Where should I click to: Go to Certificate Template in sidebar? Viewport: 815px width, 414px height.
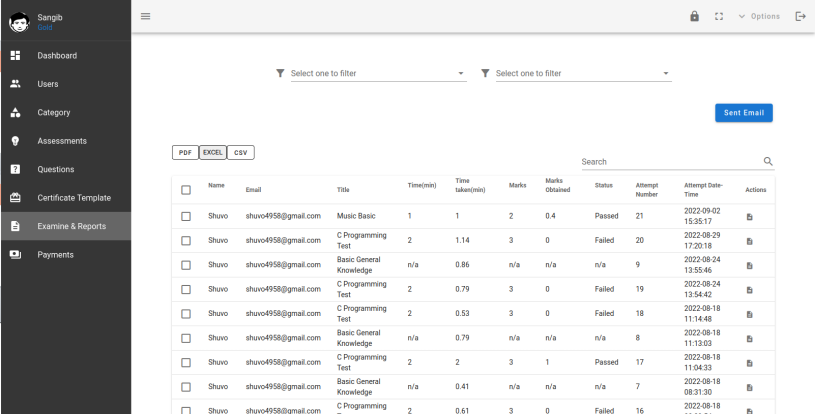coord(73,198)
